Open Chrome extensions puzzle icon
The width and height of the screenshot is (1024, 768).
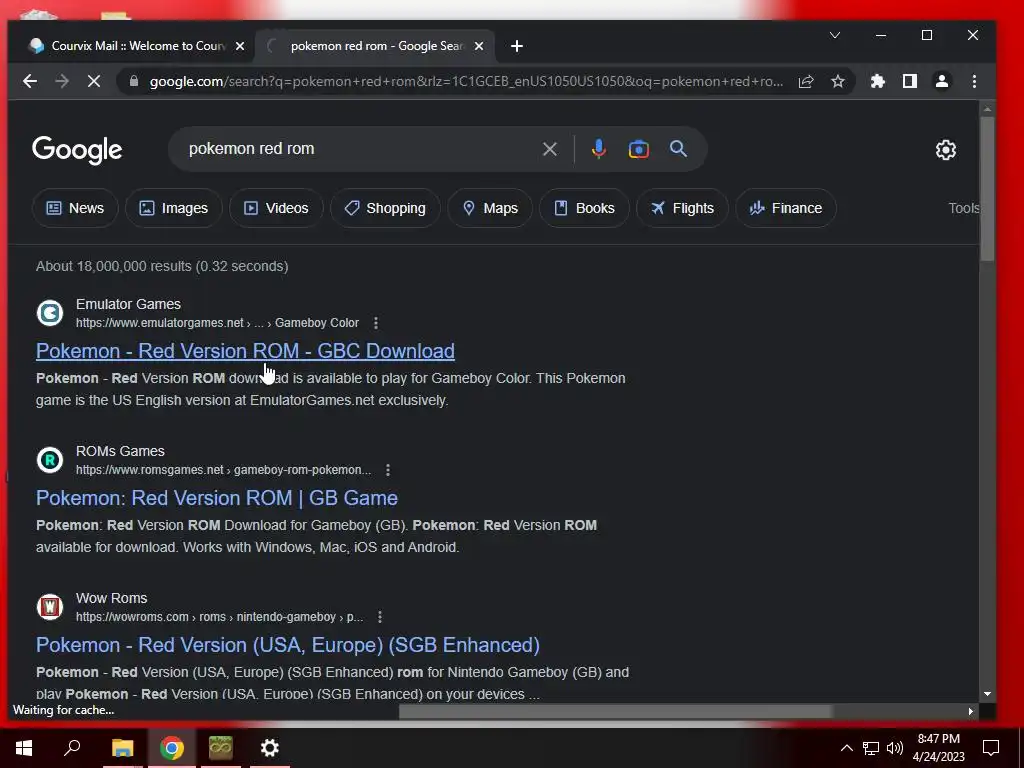click(x=878, y=81)
